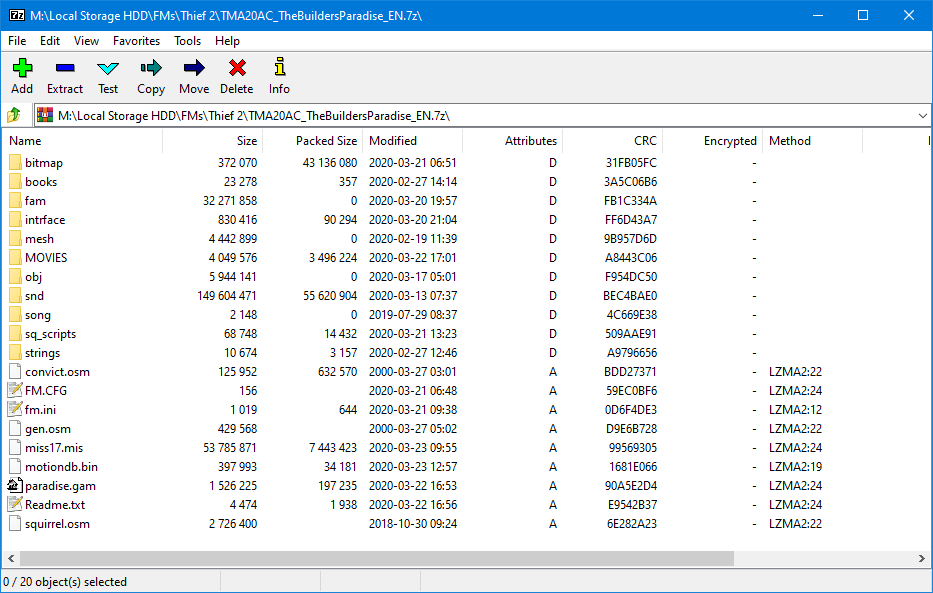Viewport: 933px width, 593px height.
Task: Sort by the Method column header
Action: 812,141
